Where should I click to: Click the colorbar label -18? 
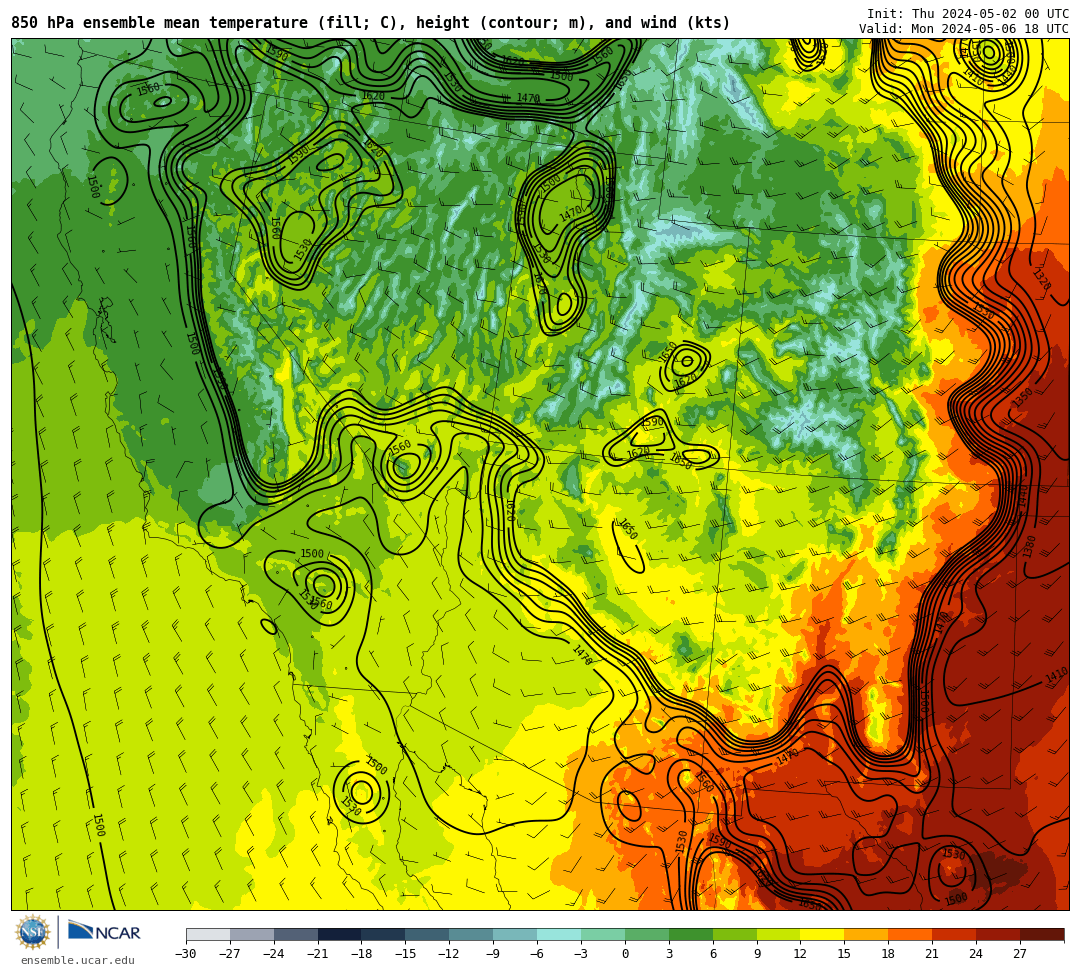pyautogui.click(x=362, y=954)
